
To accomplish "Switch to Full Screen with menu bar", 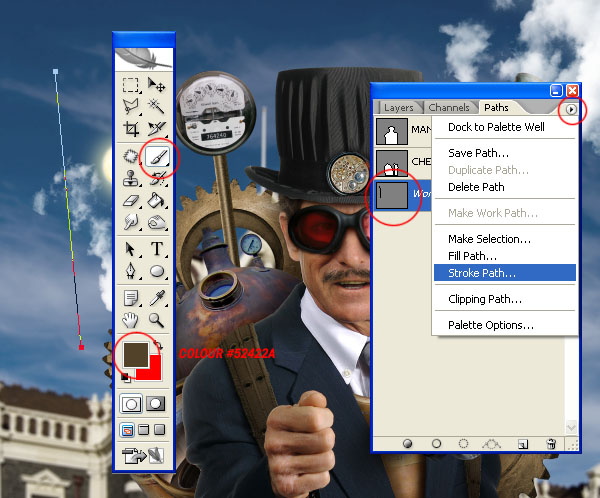I will coord(144,429).
